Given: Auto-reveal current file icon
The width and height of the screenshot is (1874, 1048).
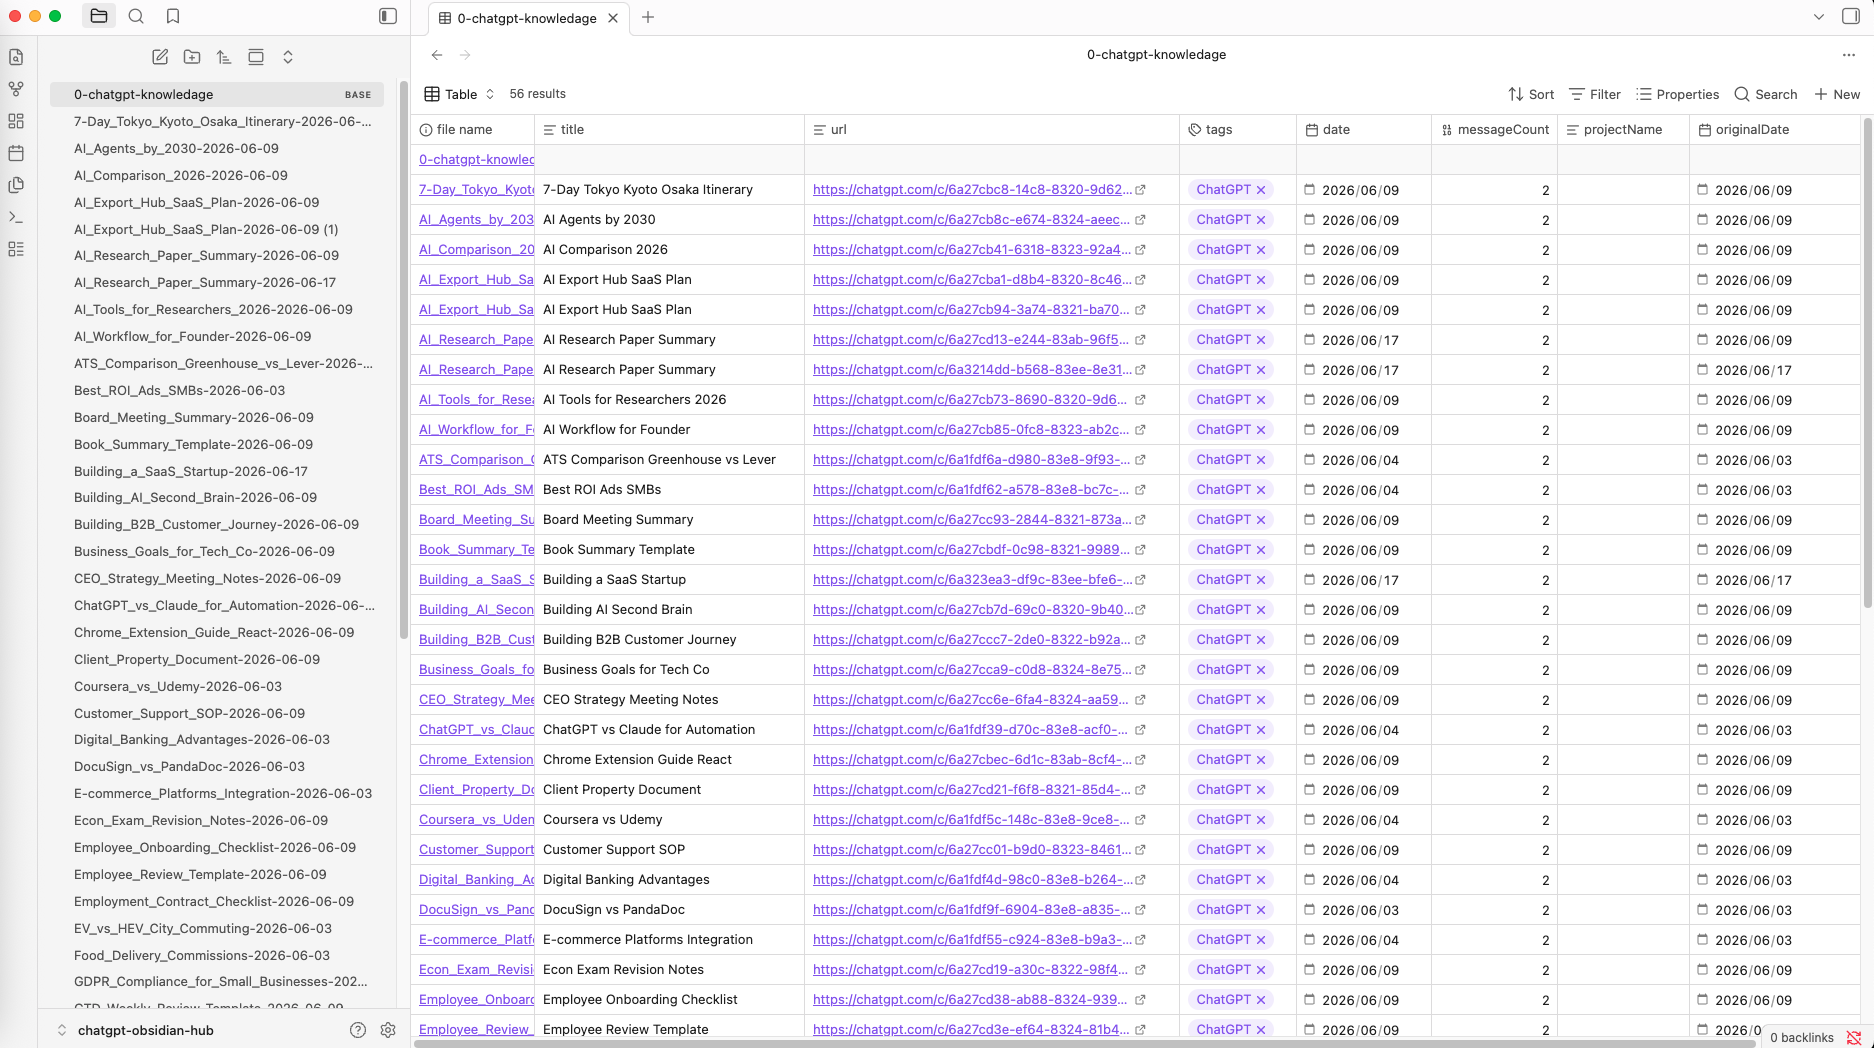Looking at the screenshot, I should tap(256, 57).
